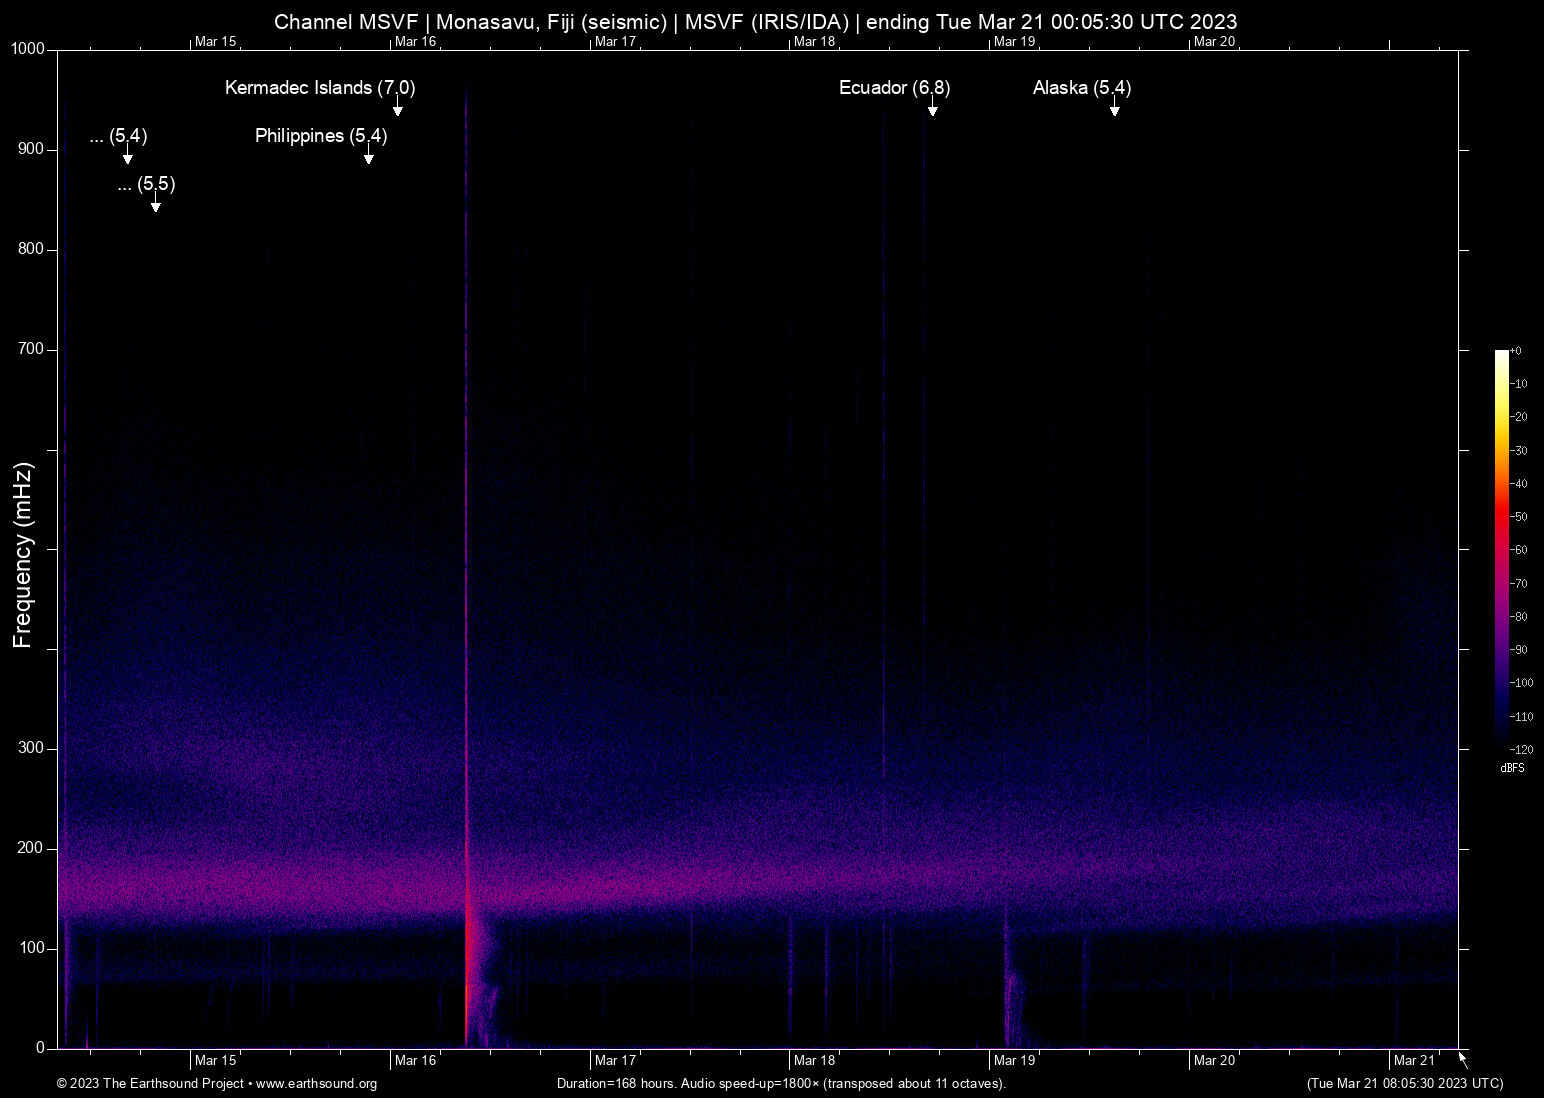Click the '800' frequency axis label
This screenshot has width=1544, height=1098.
click(x=31, y=249)
